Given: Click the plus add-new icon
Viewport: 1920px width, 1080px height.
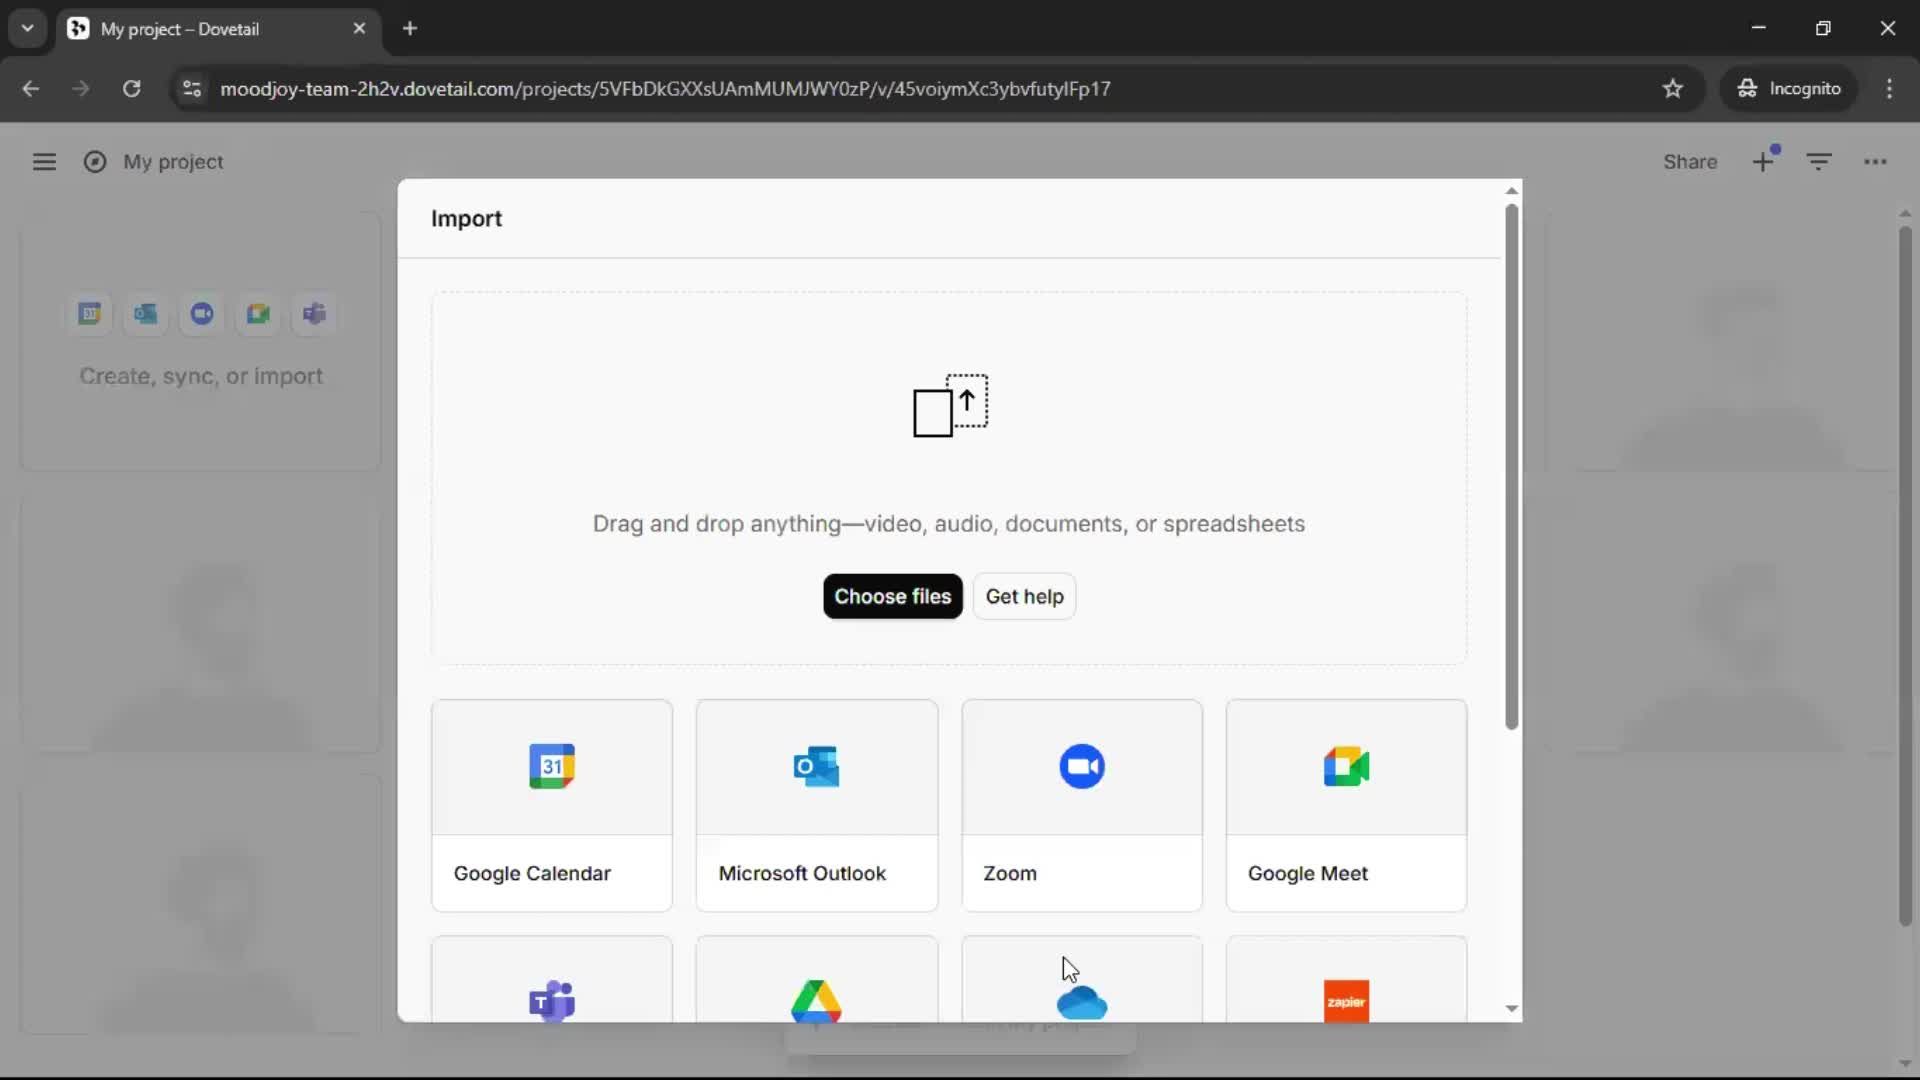Looking at the screenshot, I should pyautogui.click(x=1763, y=162).
